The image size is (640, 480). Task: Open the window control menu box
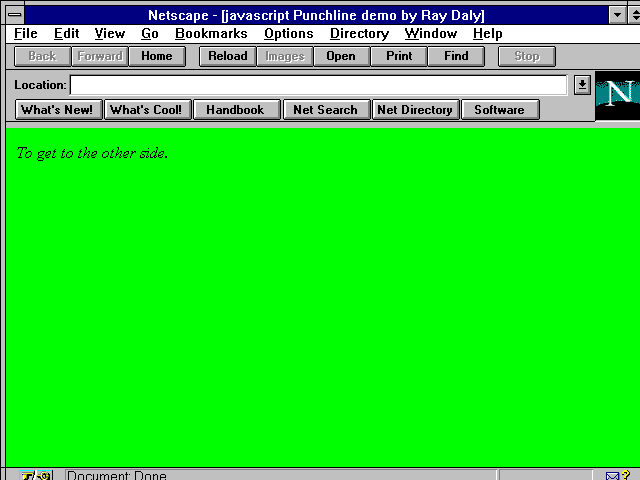[x=15, y=16]
